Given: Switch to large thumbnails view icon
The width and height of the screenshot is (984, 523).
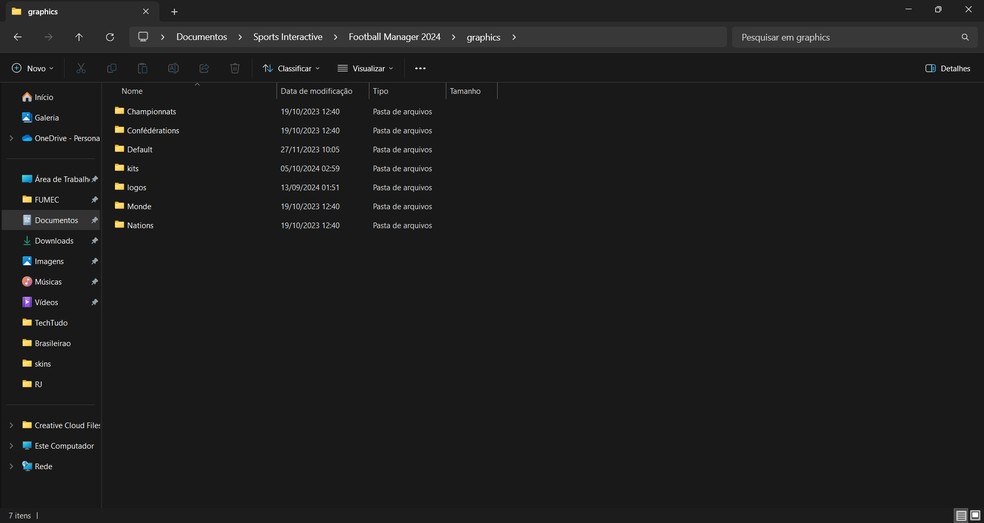Looking at the screenshot, I should tap(975, 516).
